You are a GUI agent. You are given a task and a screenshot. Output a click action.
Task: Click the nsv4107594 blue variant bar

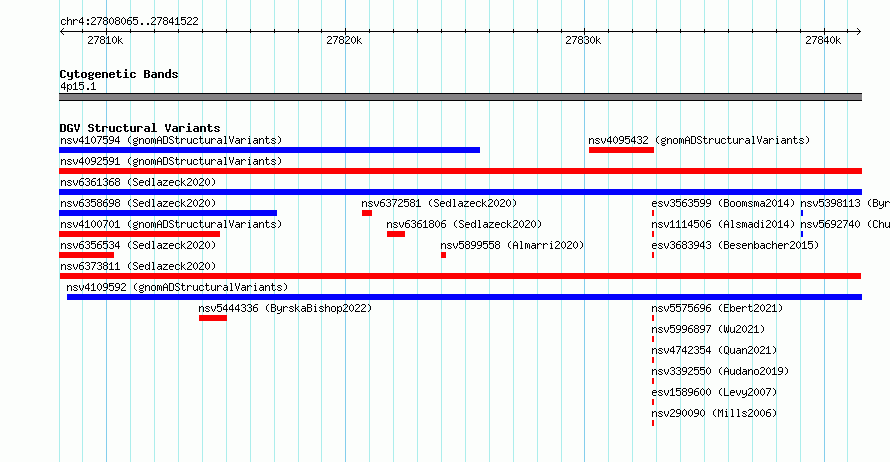coord(270,150)
